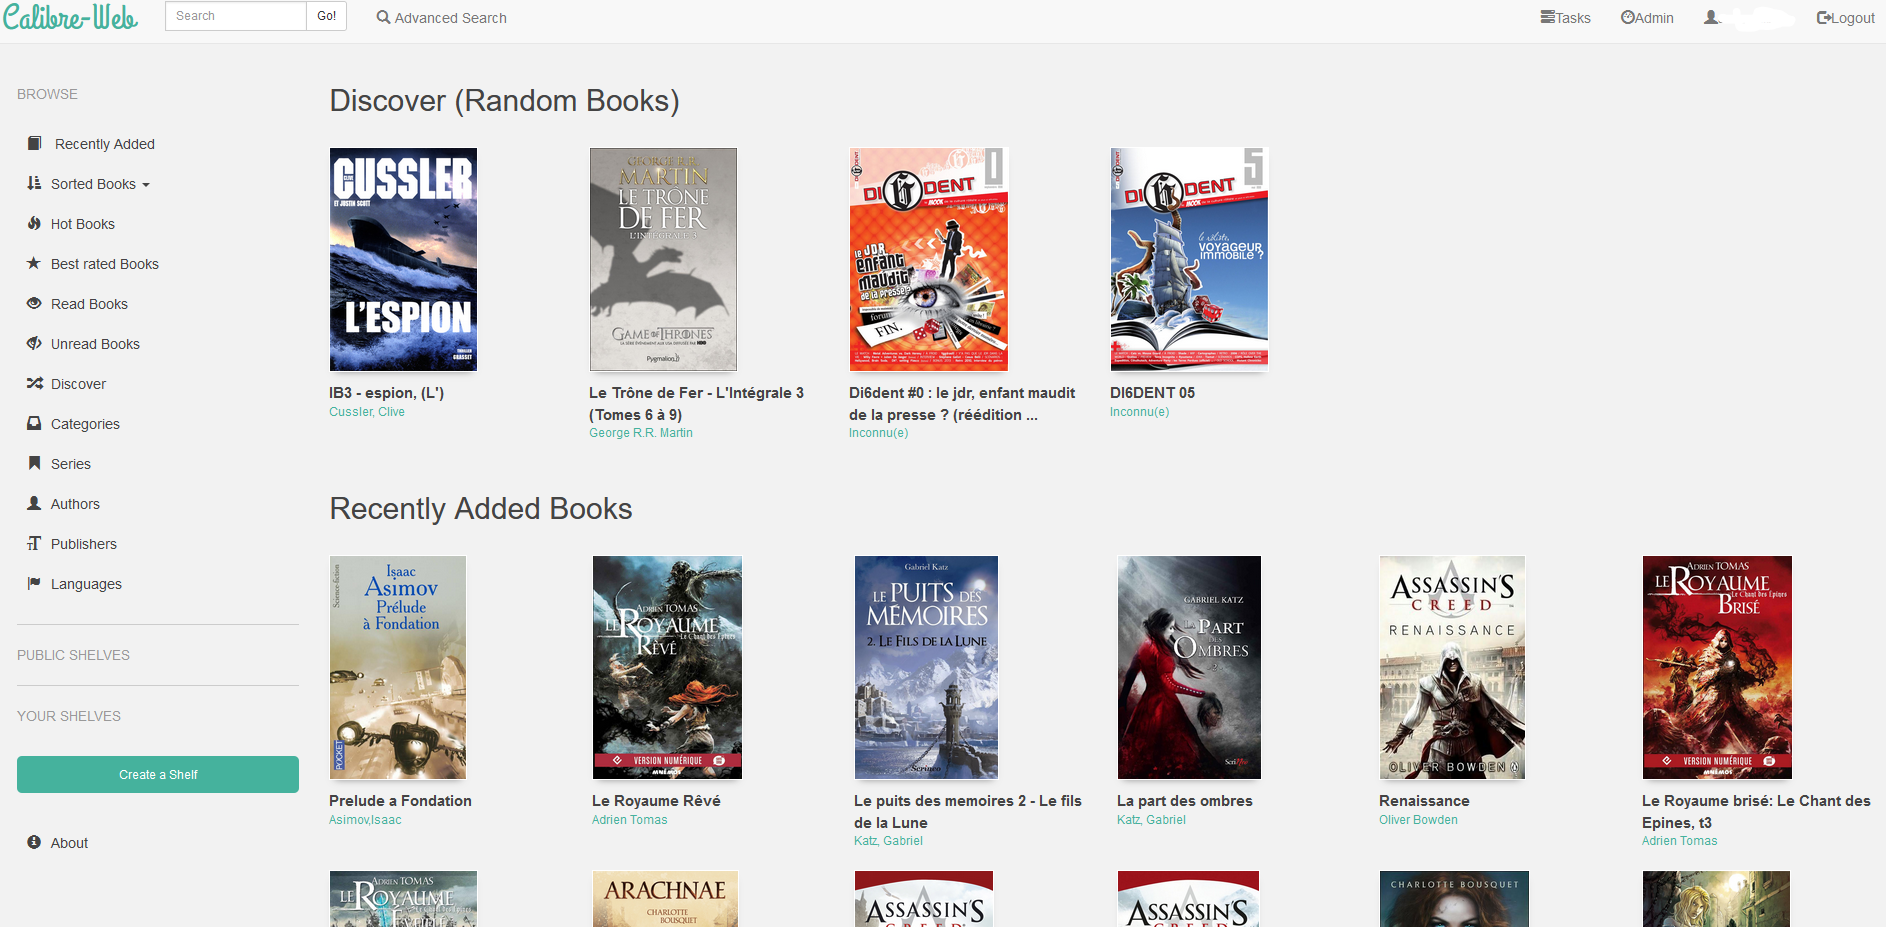The height and width of the screenshot is (927, 1886).
Task: Click the Admin dashboard icon in navbar
Action: pyautogui.click(x=1627, y=17)
